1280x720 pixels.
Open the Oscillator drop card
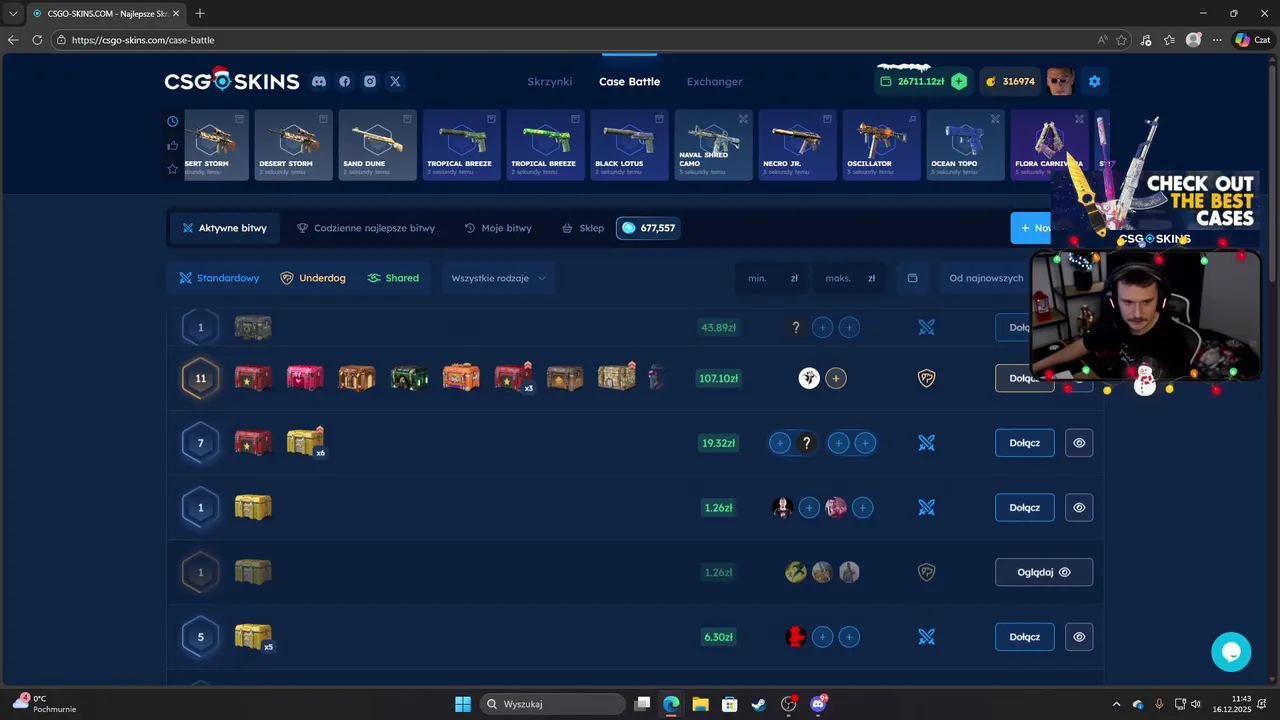882,145
